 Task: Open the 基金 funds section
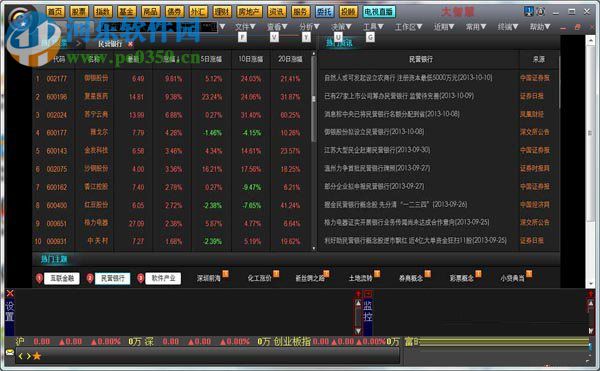[126, 12]
